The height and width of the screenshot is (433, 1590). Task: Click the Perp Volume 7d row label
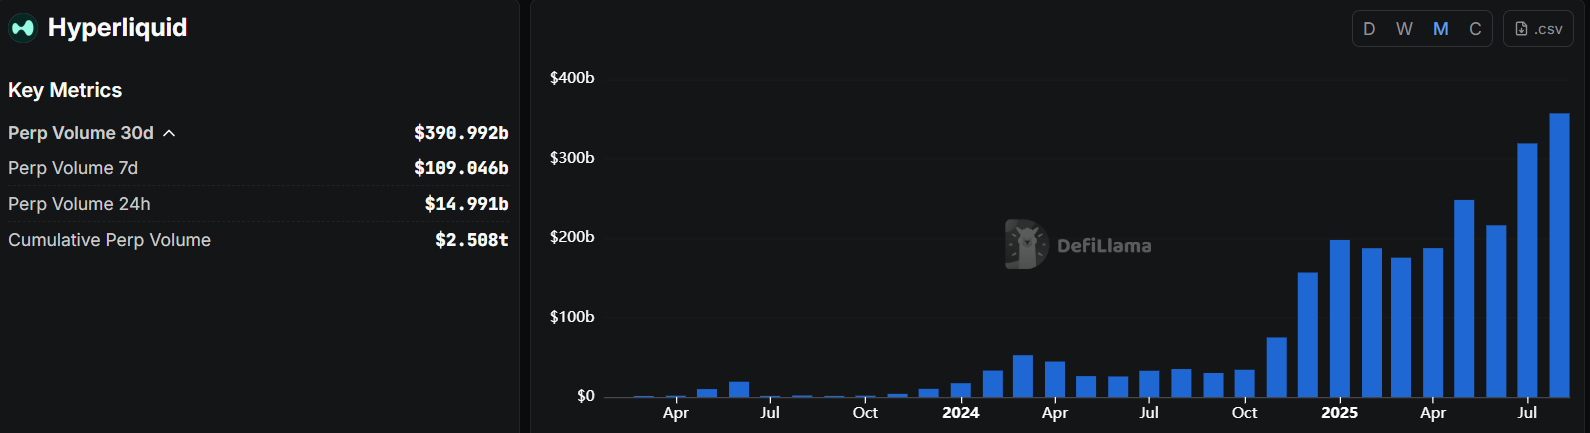[x=73, y=168]
